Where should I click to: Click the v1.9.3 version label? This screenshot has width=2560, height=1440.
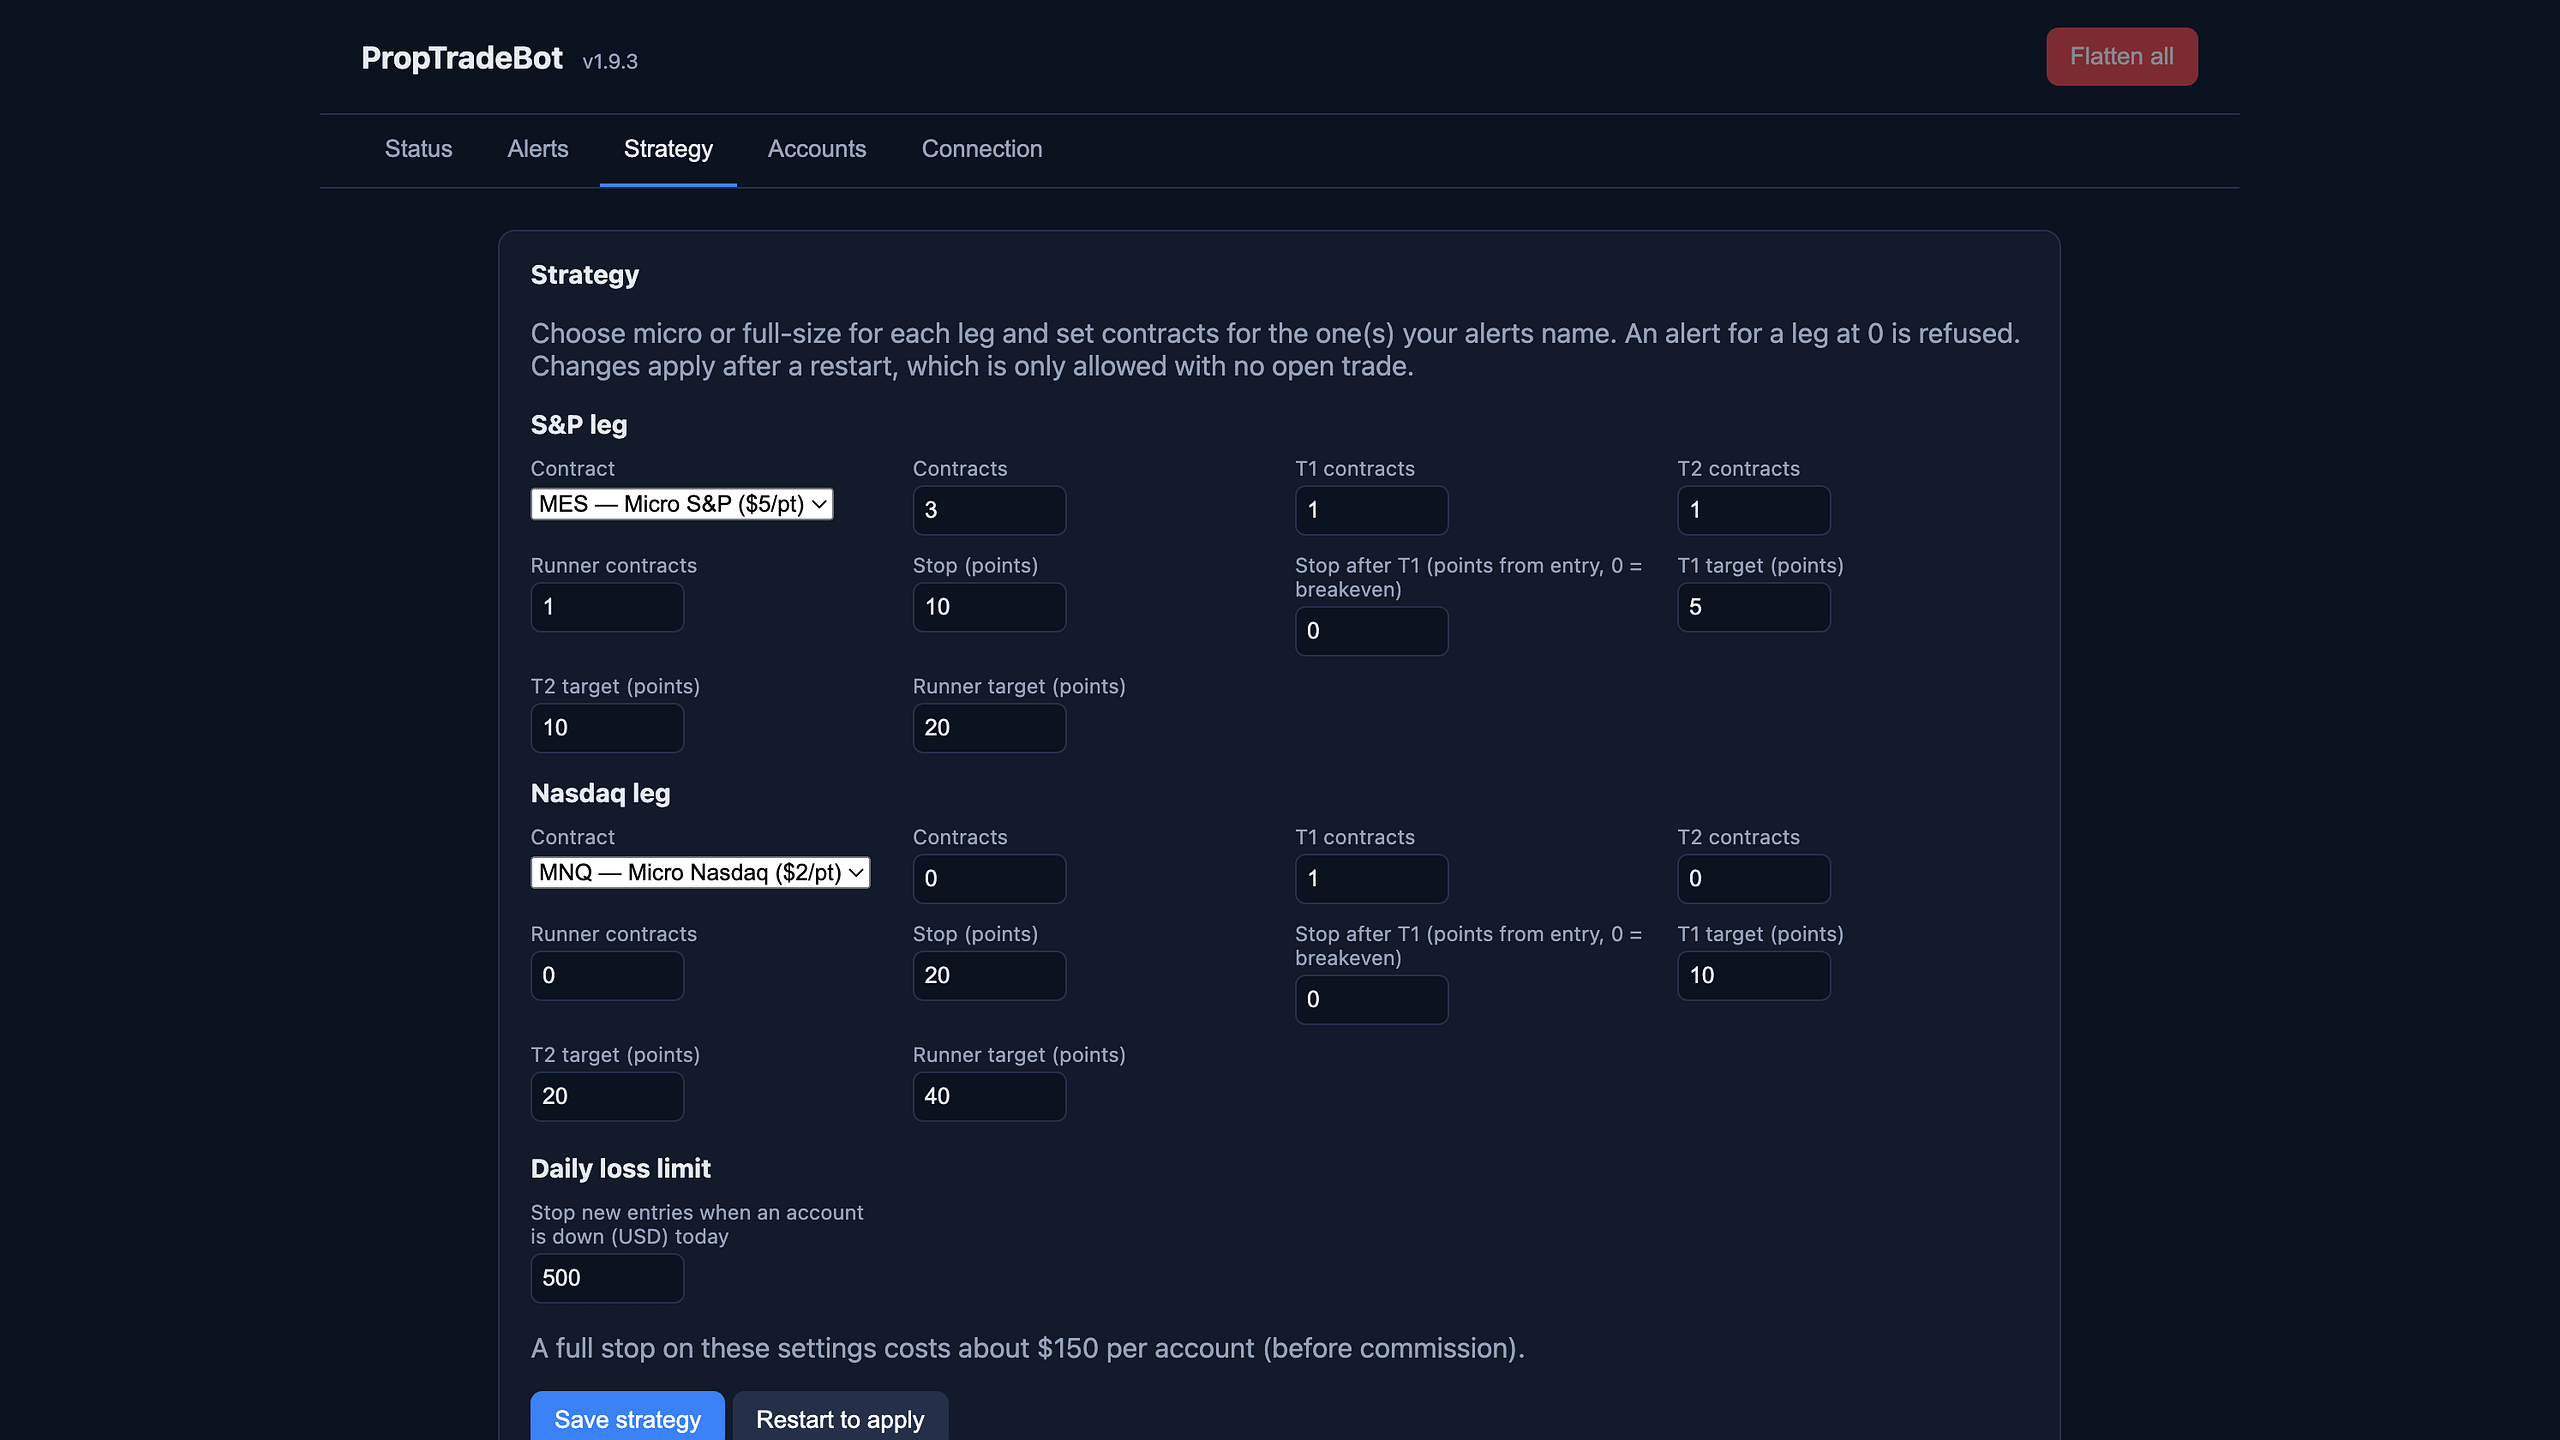click(610, 61)
